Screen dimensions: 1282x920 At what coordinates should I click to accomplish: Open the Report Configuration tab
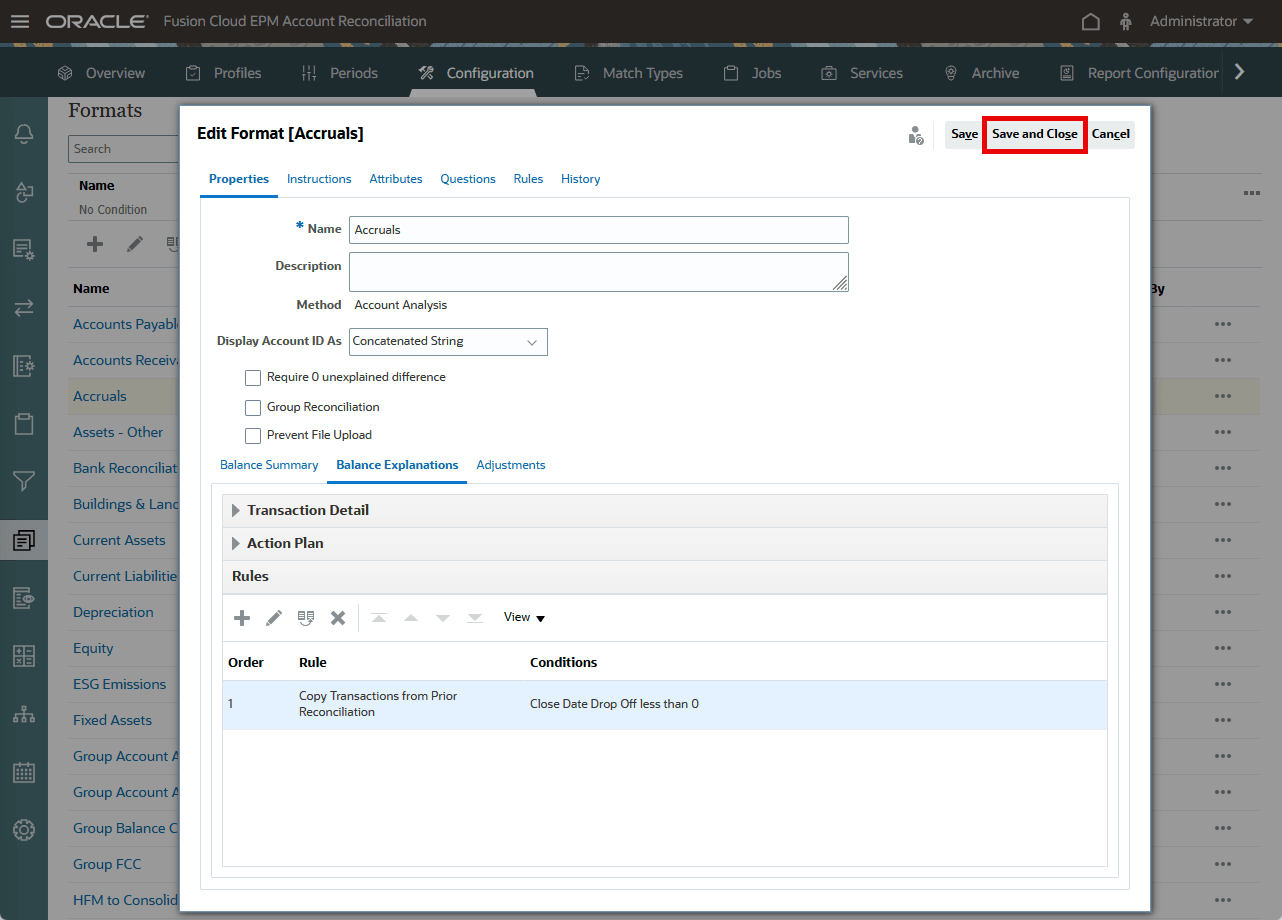tap(1140, 73)
